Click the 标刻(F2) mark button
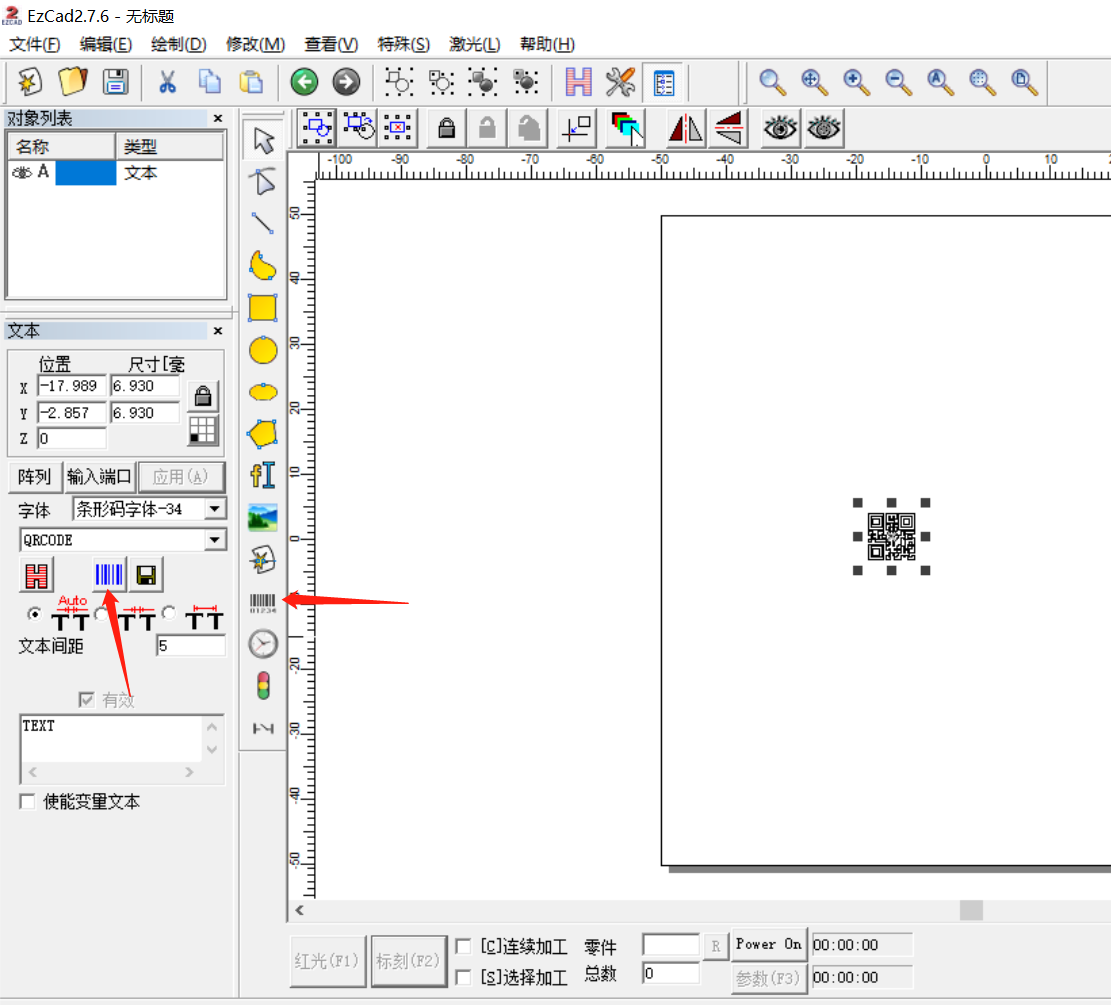 coord(409,961)
